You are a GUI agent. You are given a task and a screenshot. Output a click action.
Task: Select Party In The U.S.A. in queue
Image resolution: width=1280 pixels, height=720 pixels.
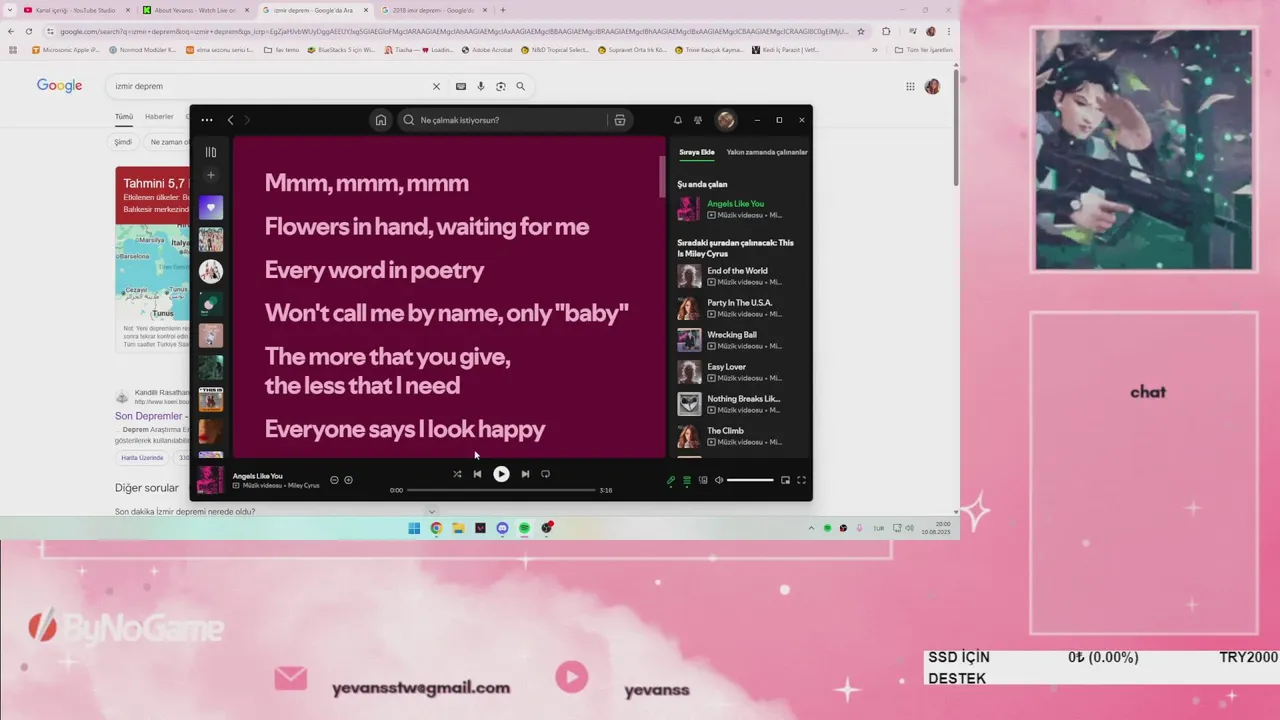[738, 308]
